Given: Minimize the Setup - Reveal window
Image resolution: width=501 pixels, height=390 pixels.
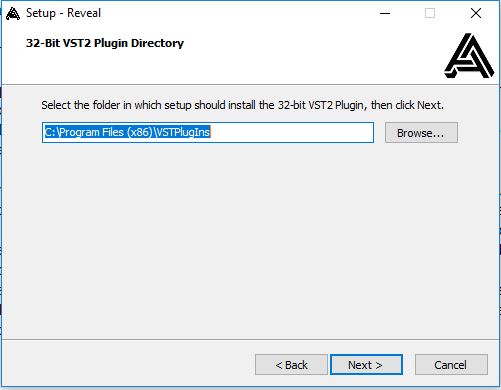Looking at the screenshot, I should (x=385, y=13).
